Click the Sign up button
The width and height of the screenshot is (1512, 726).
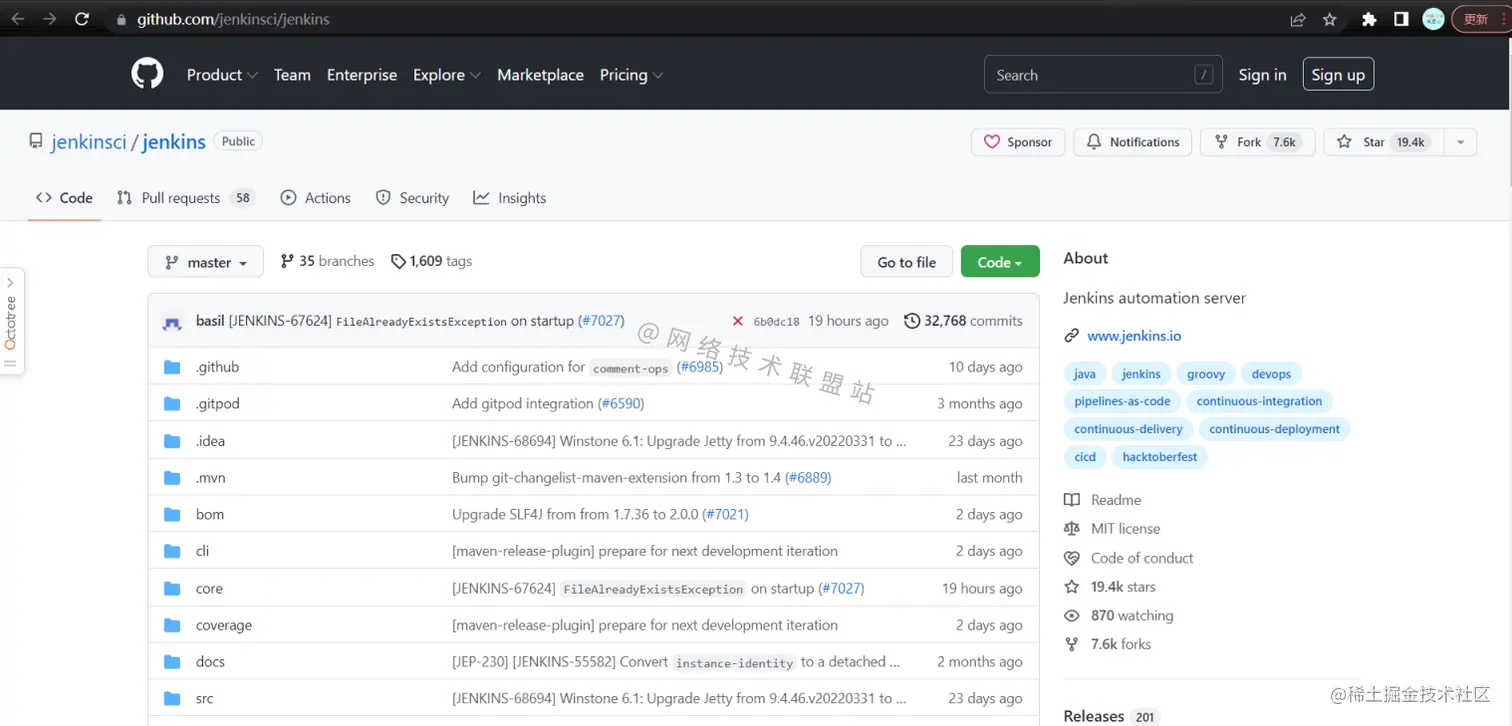tap(1338, 75)
